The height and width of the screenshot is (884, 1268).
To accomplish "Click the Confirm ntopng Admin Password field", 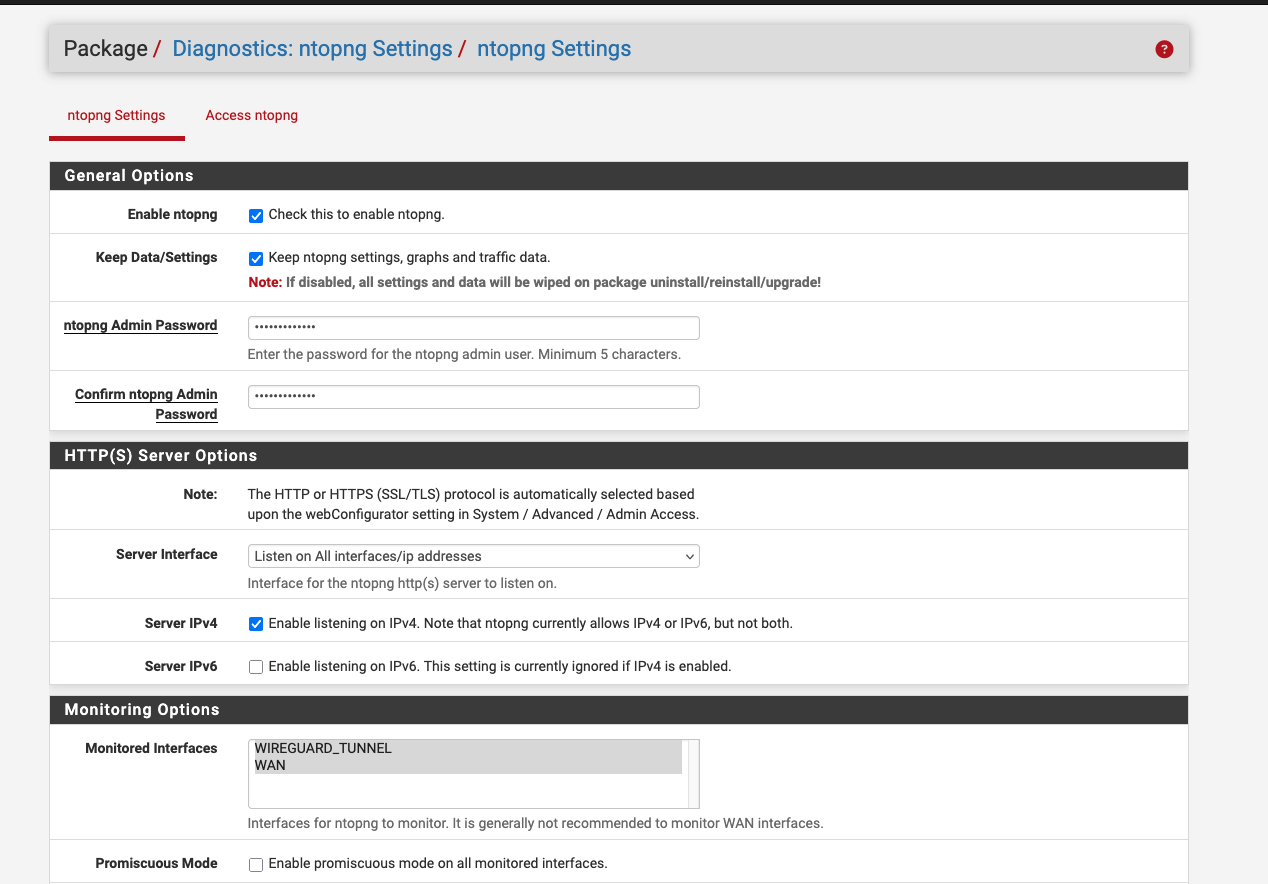I will click(473, 397).
